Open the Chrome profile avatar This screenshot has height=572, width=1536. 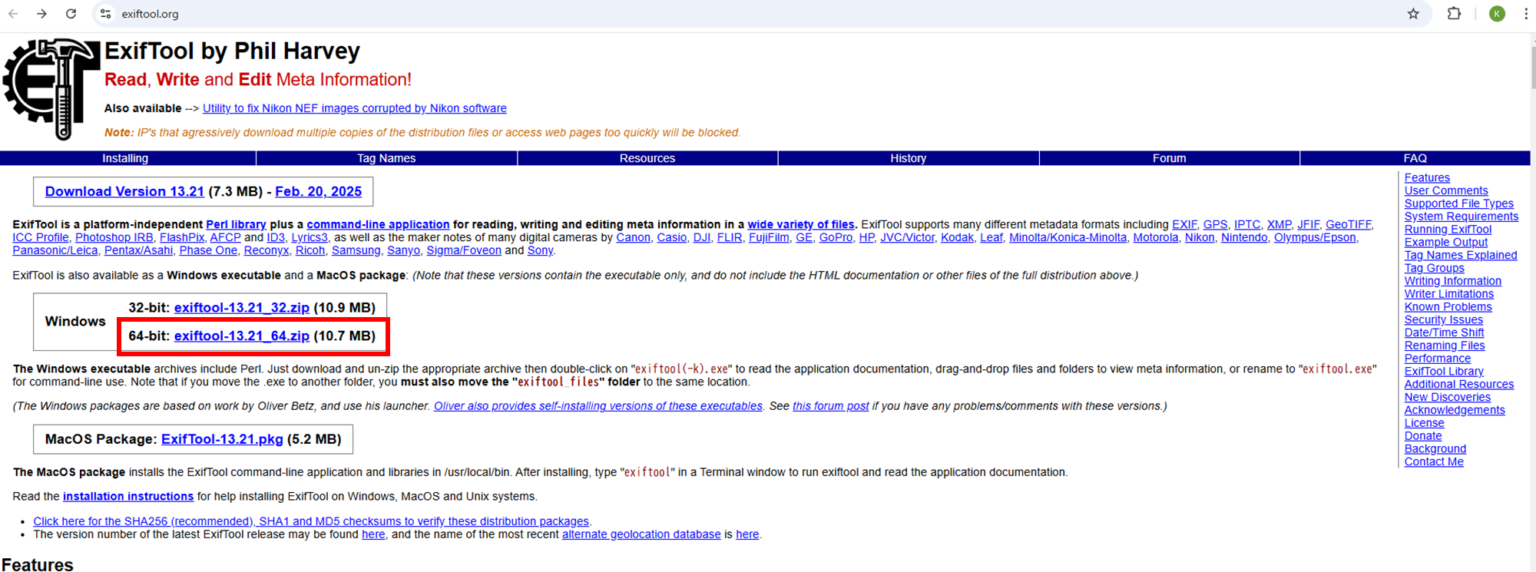pyautogui.click(x=1497, y=14)
